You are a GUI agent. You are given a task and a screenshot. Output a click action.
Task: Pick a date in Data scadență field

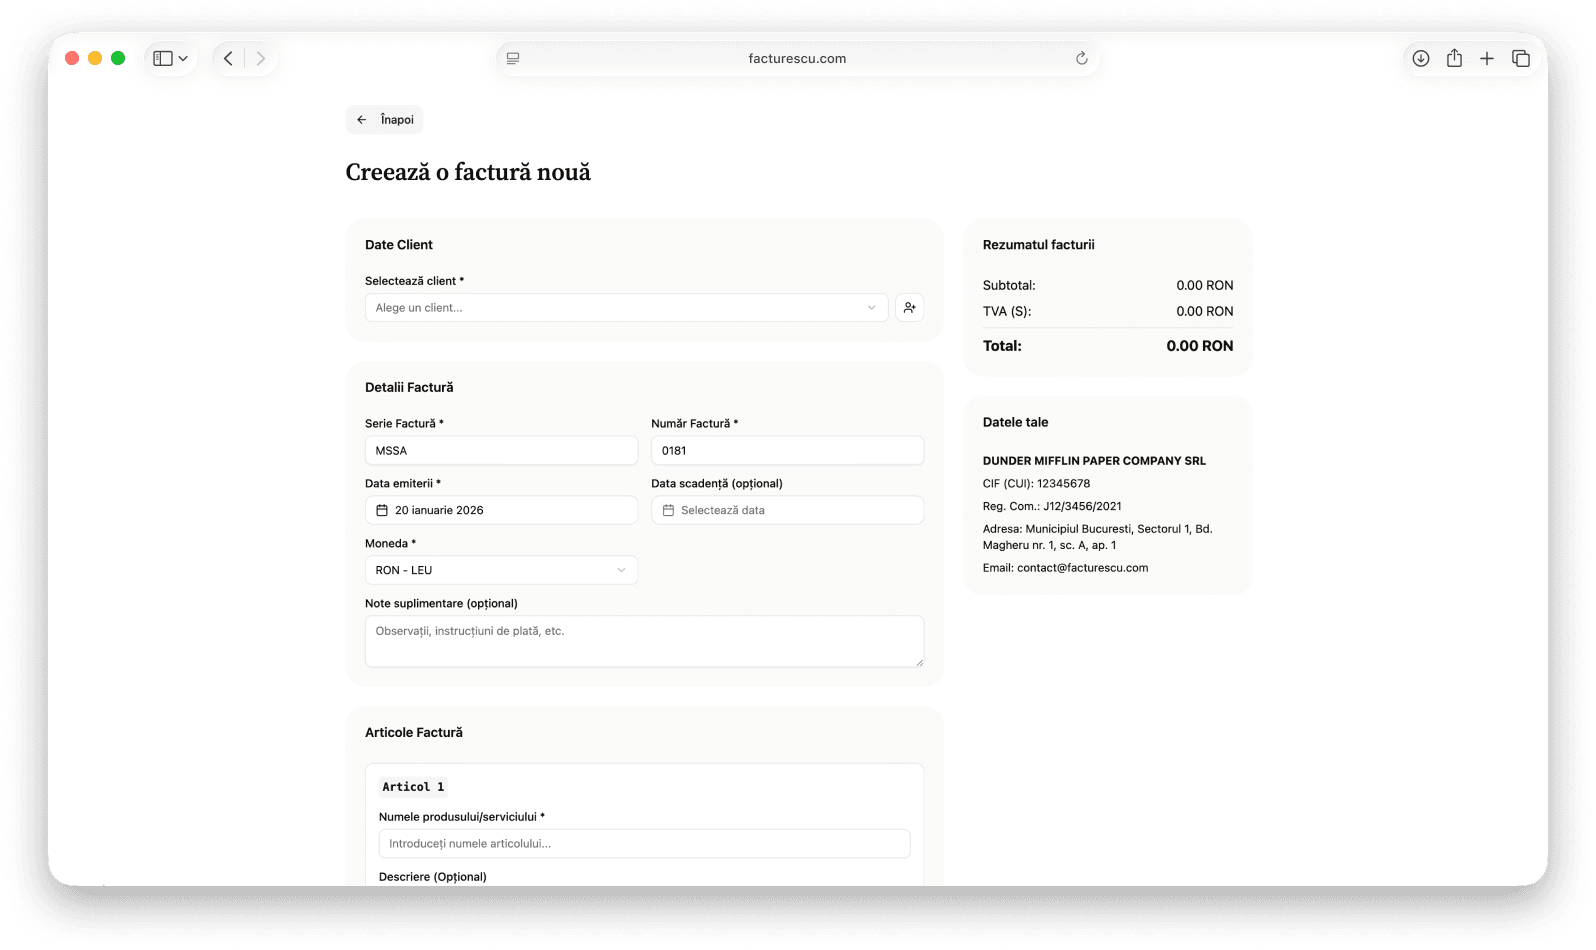click(787, 510)
